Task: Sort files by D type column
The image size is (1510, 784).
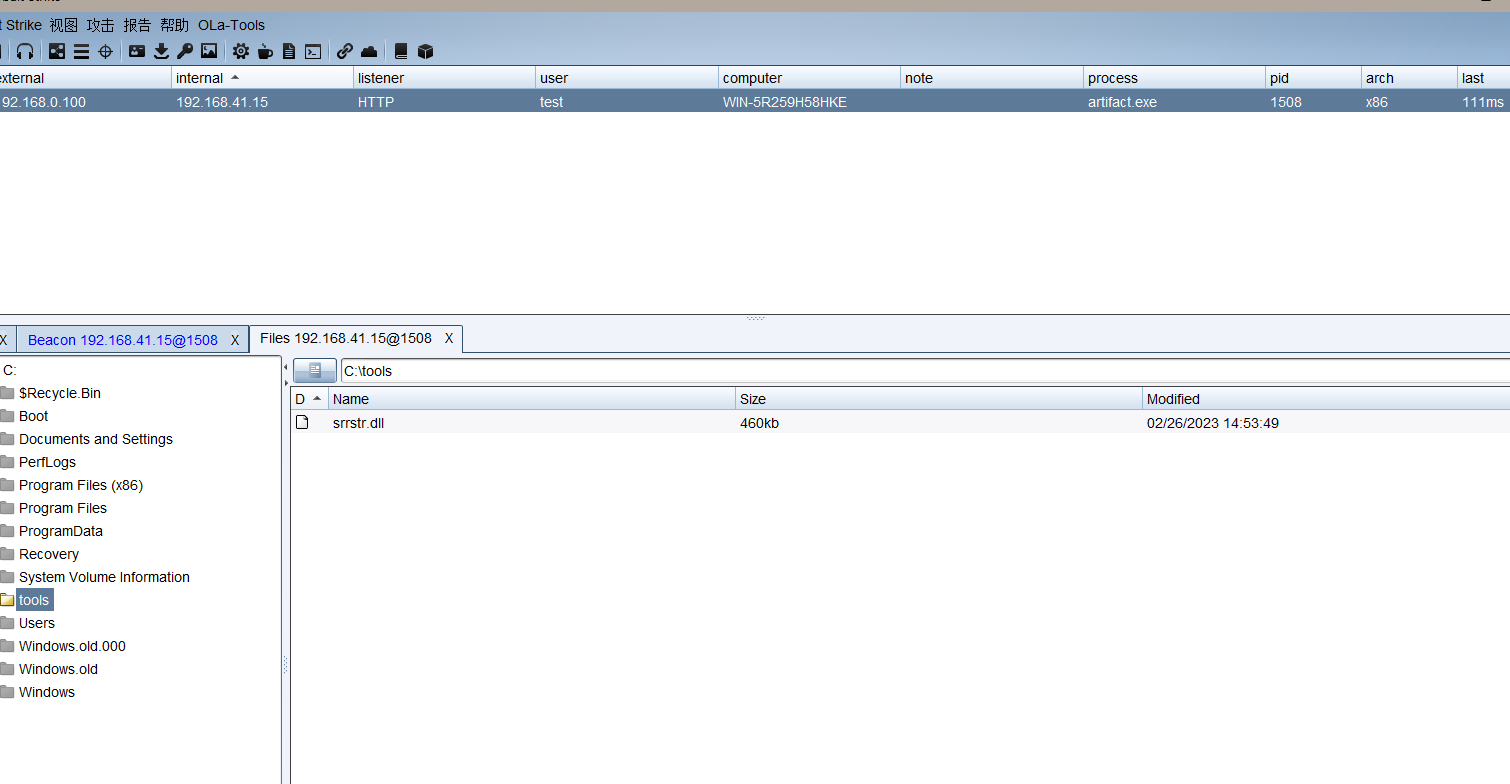Action: pyautogui.click(x=309, y=399)
